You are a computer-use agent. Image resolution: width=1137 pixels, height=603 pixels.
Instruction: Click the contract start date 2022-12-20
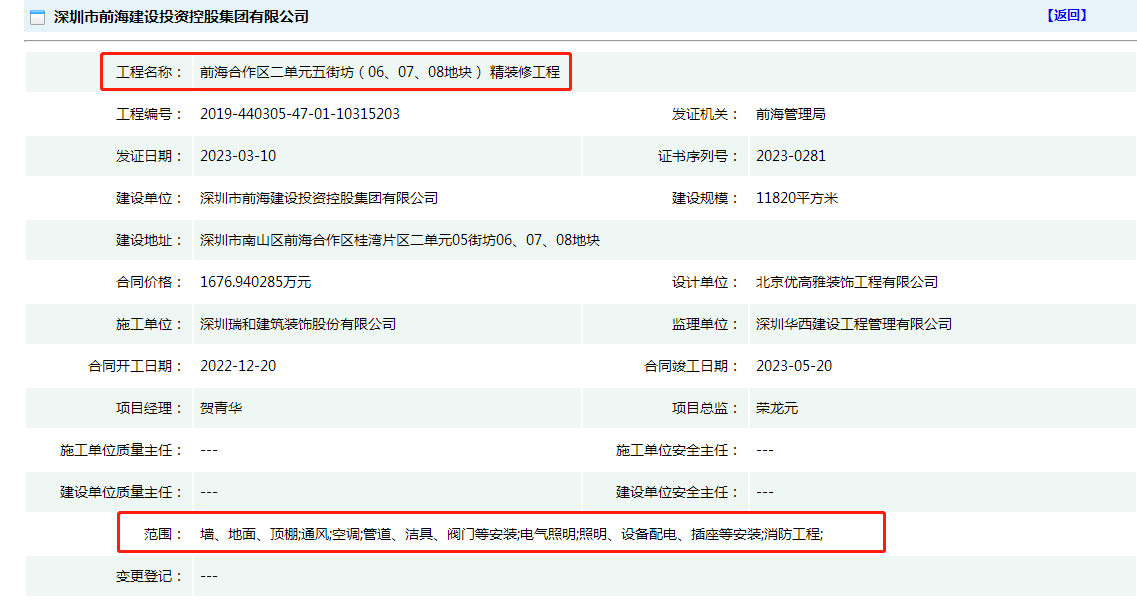coord(238,366)
